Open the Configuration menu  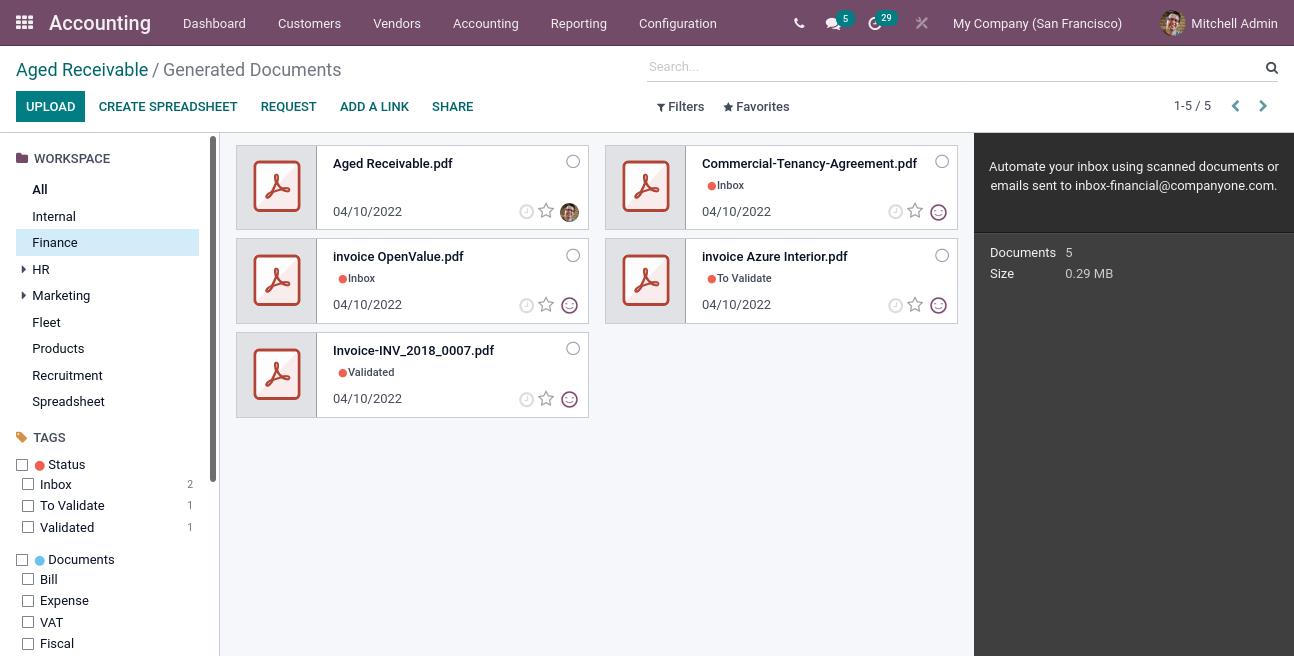coord(677,23)
